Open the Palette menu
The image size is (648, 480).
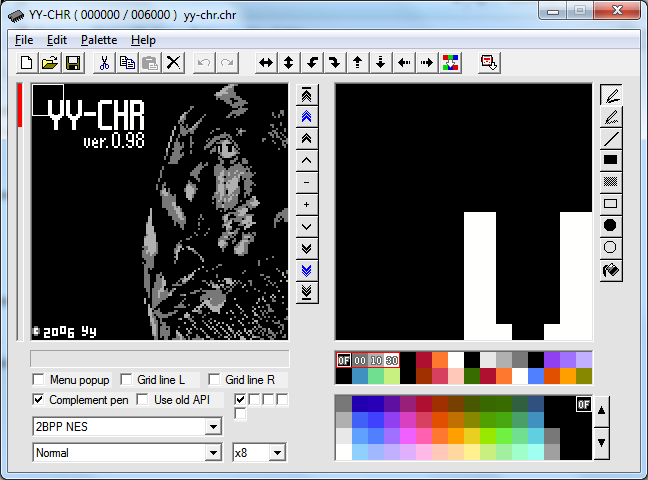coord(99,40)
